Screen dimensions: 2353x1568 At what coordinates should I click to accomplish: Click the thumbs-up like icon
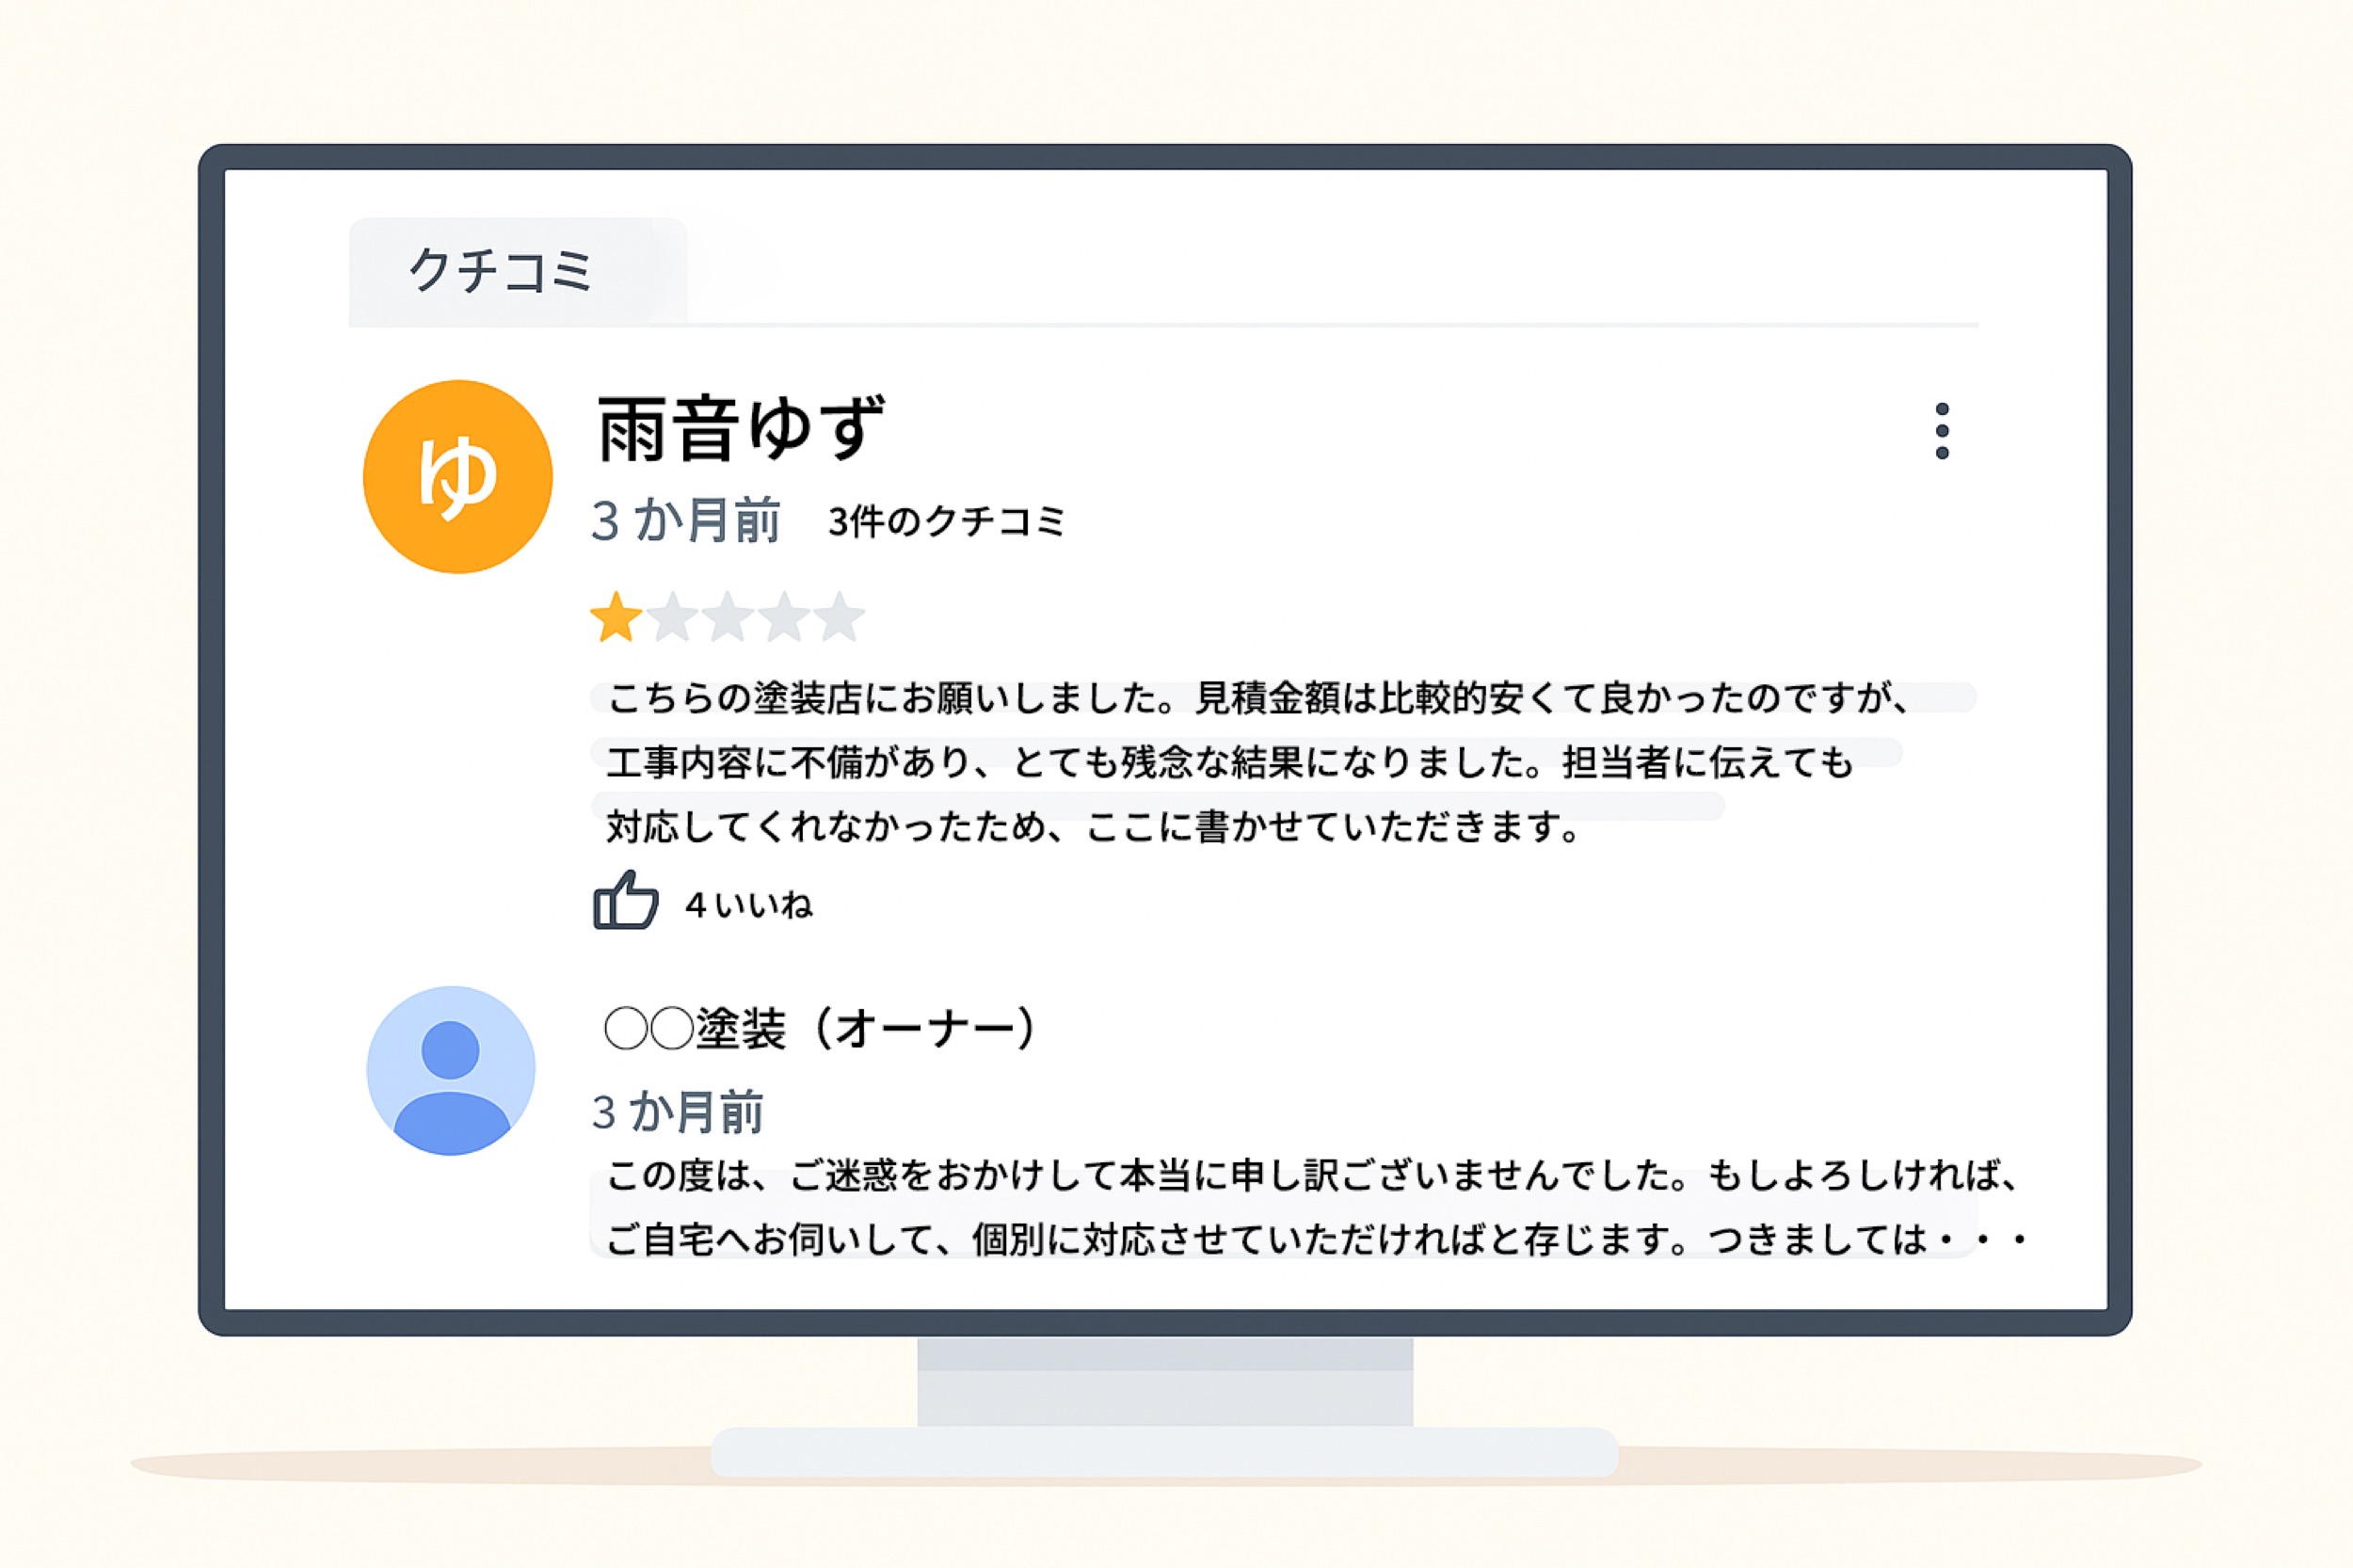625,901
